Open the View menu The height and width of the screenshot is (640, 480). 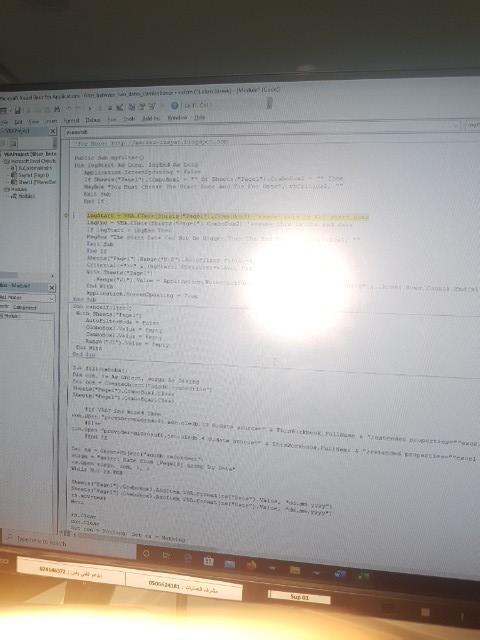pyautogui.click(x=34, y=122)
